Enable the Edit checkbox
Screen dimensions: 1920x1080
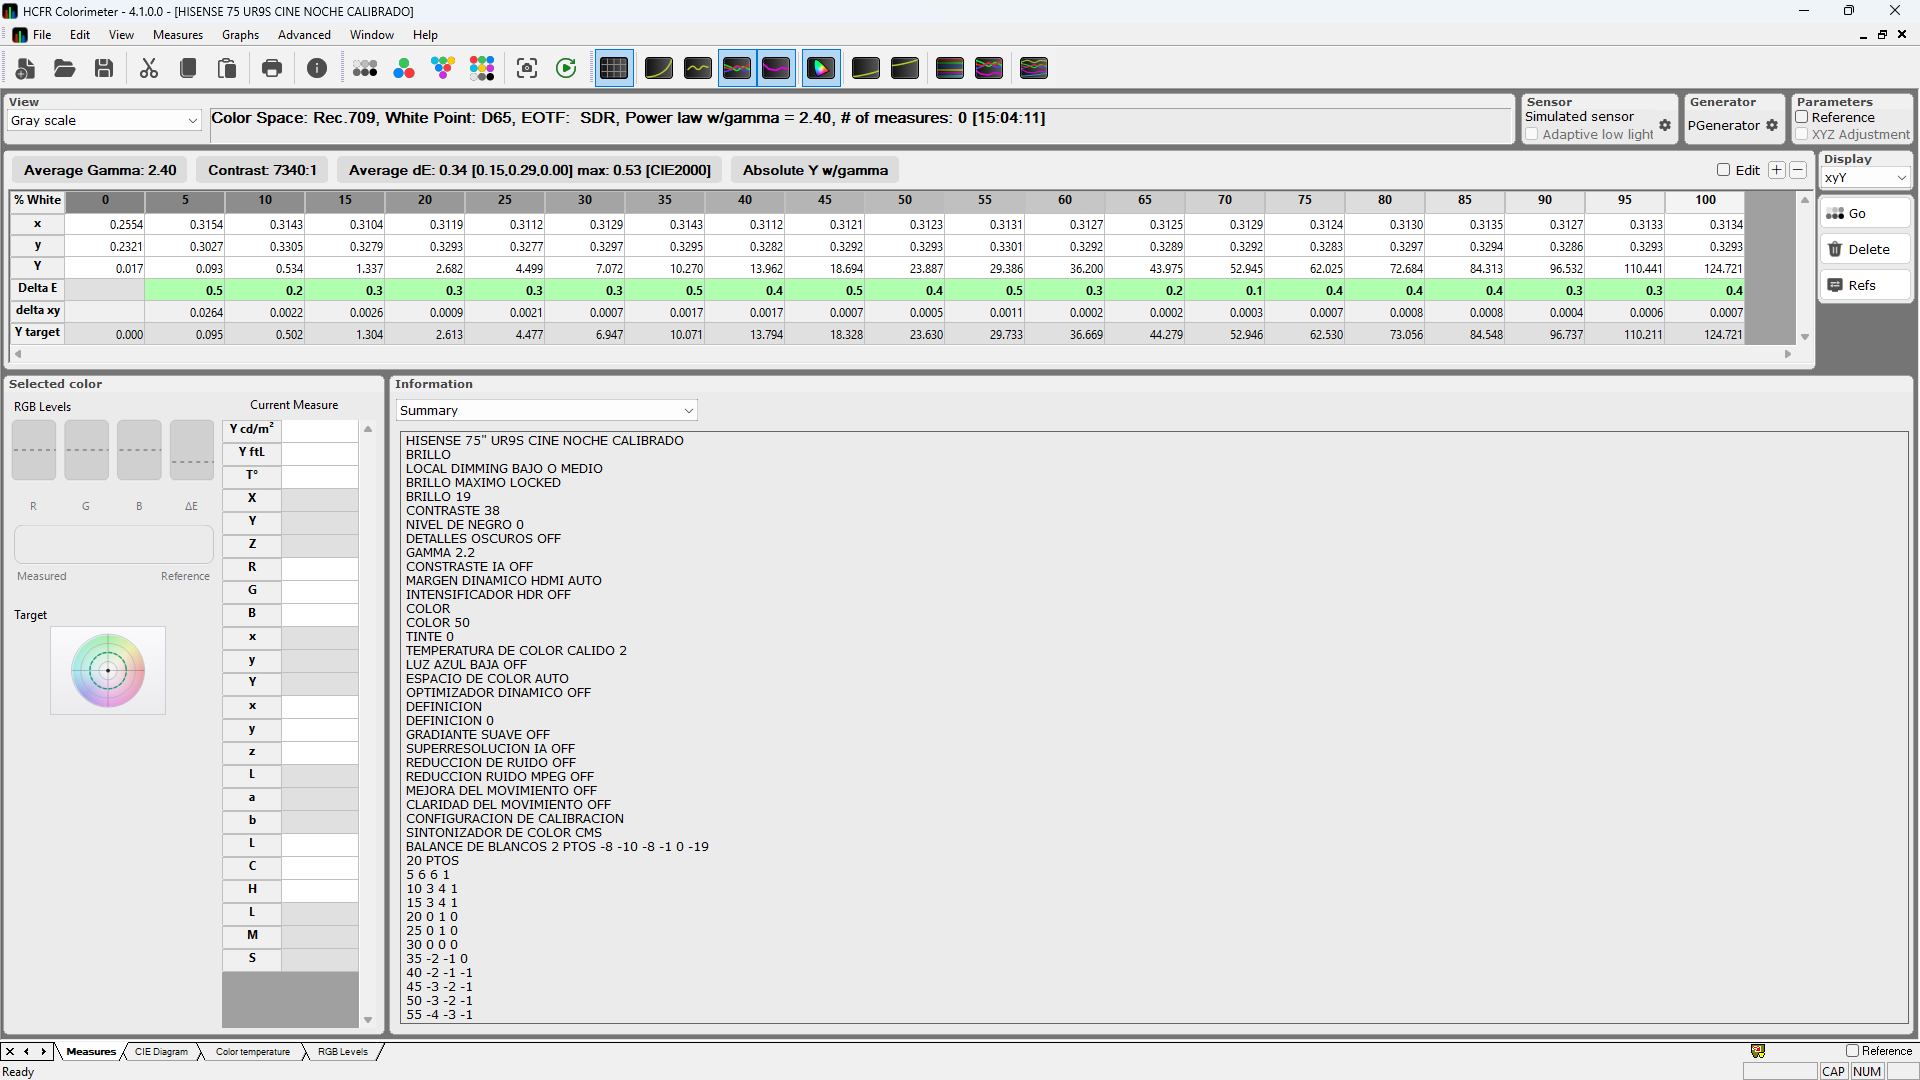(1723, 170)
